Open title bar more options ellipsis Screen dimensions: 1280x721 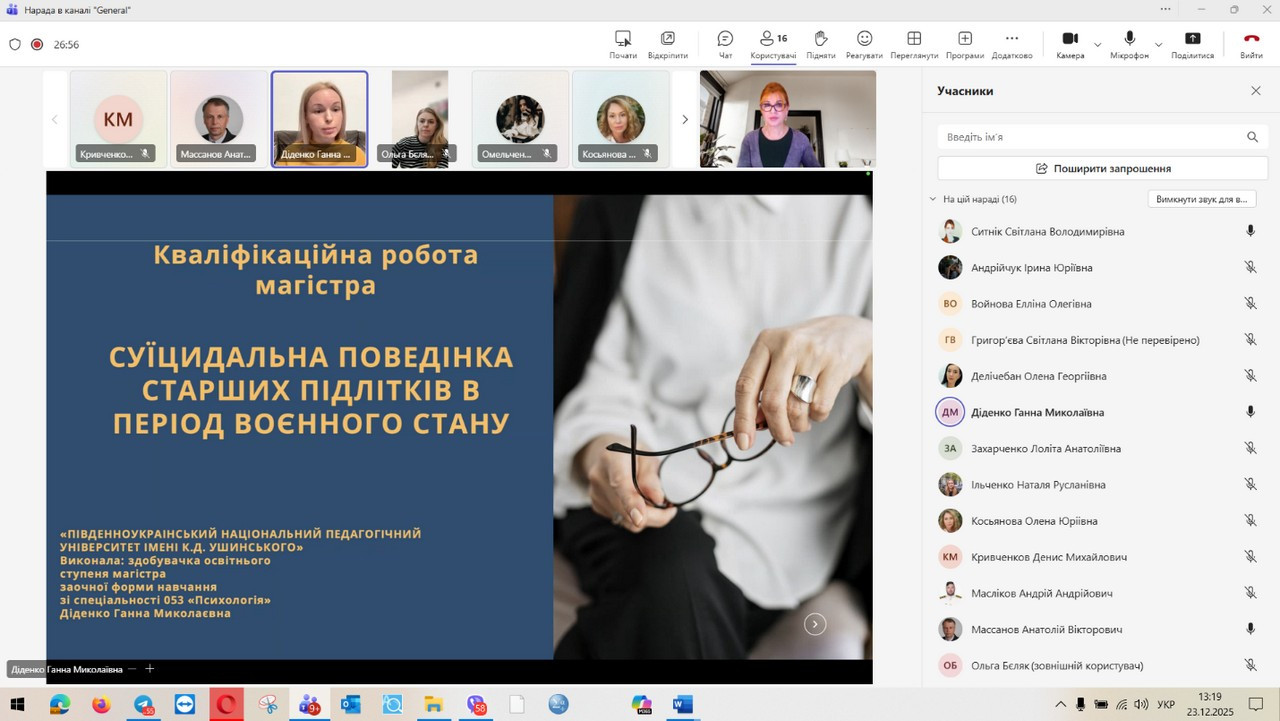tap(1165, 10)
